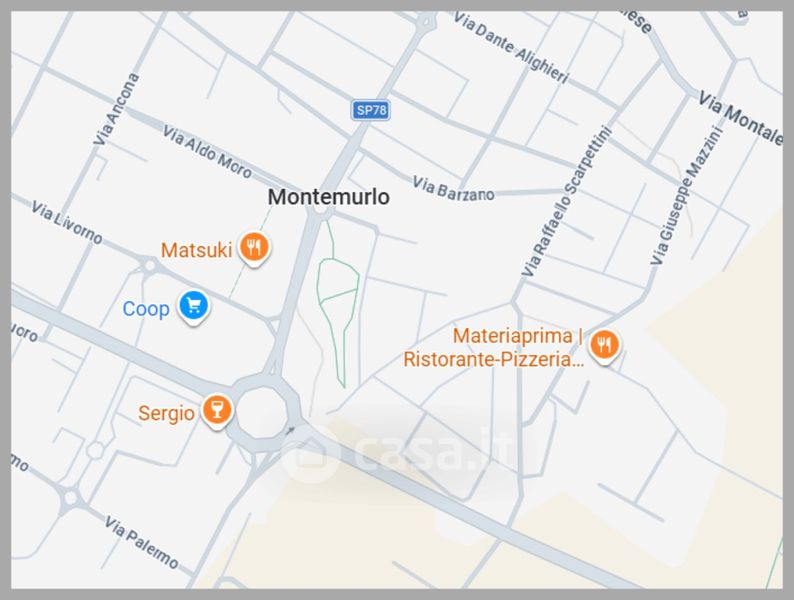Click the Via Aldo Moro street label
The width and height of the screenshot is (794, 600).
pos(207,152)
